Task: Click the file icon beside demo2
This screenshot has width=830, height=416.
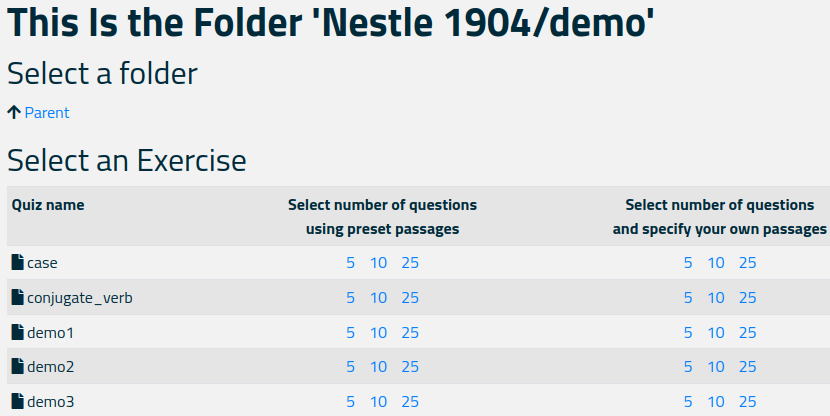Action: (17, 366)
